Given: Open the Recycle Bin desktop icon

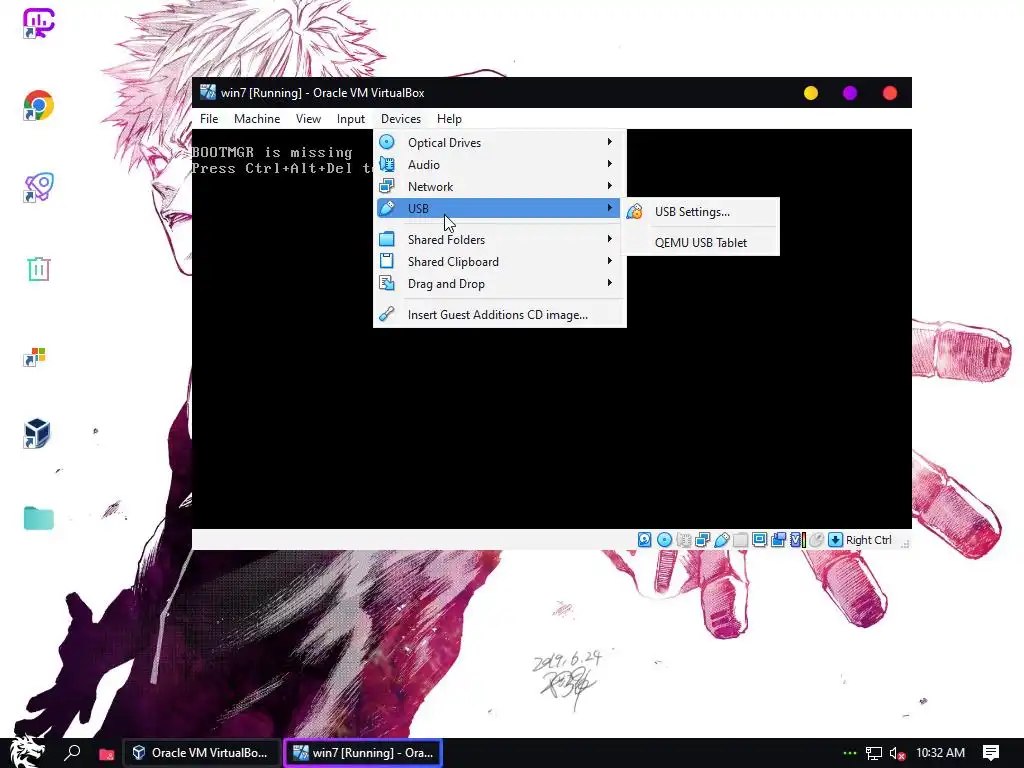Looking at the screenshot, I should [x=39, y=268].
